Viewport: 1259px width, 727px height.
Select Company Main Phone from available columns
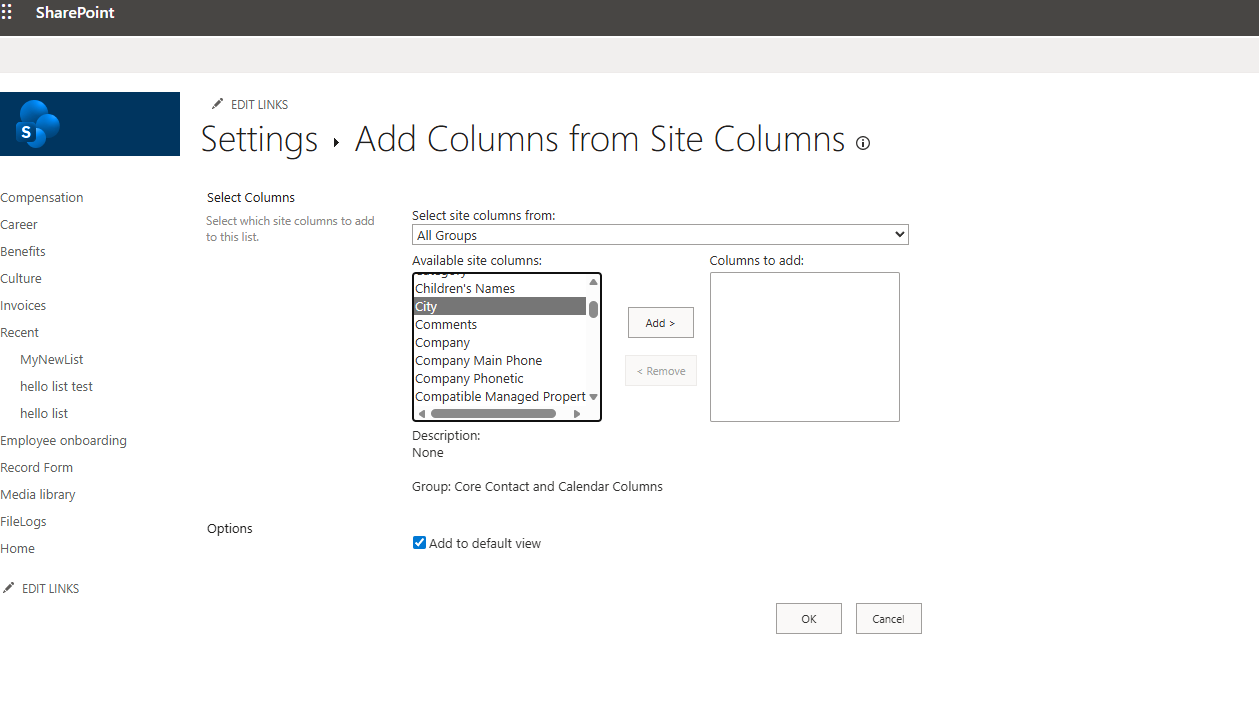(x=479, y=361)
